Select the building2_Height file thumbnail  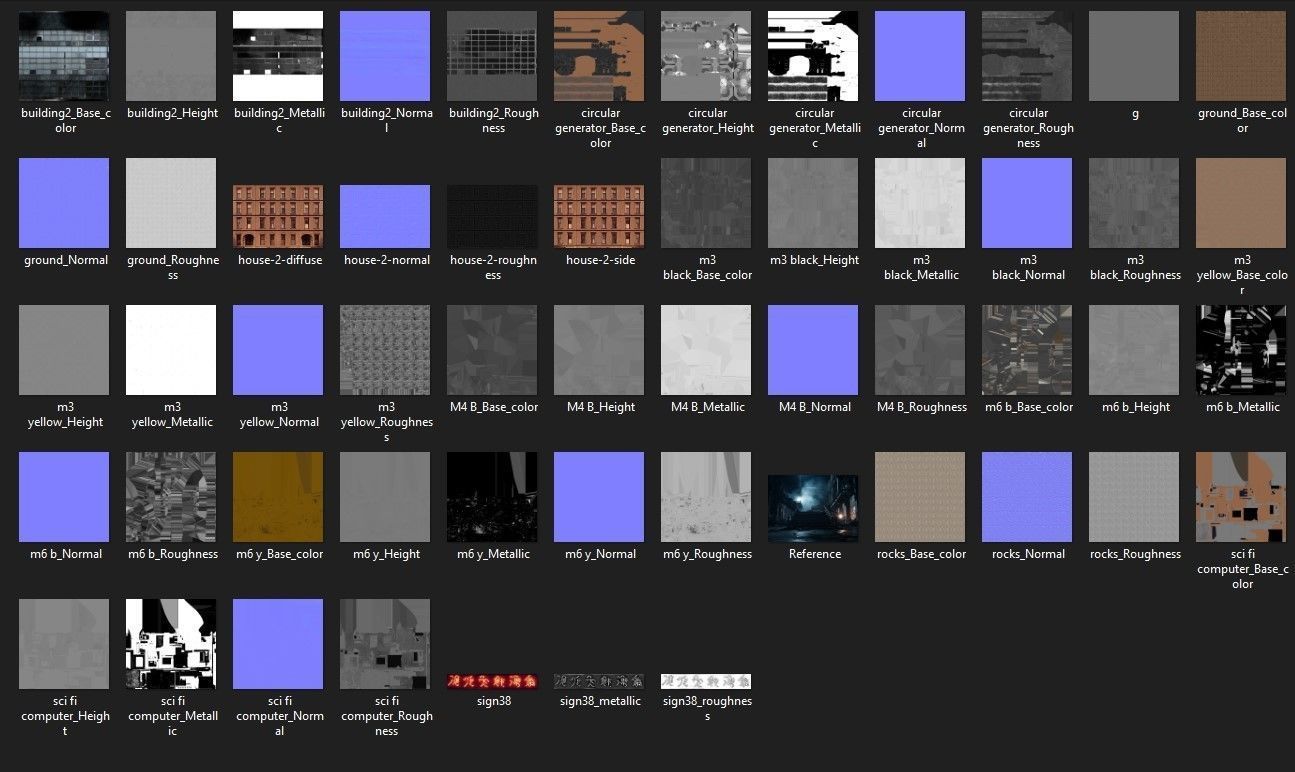171,56
